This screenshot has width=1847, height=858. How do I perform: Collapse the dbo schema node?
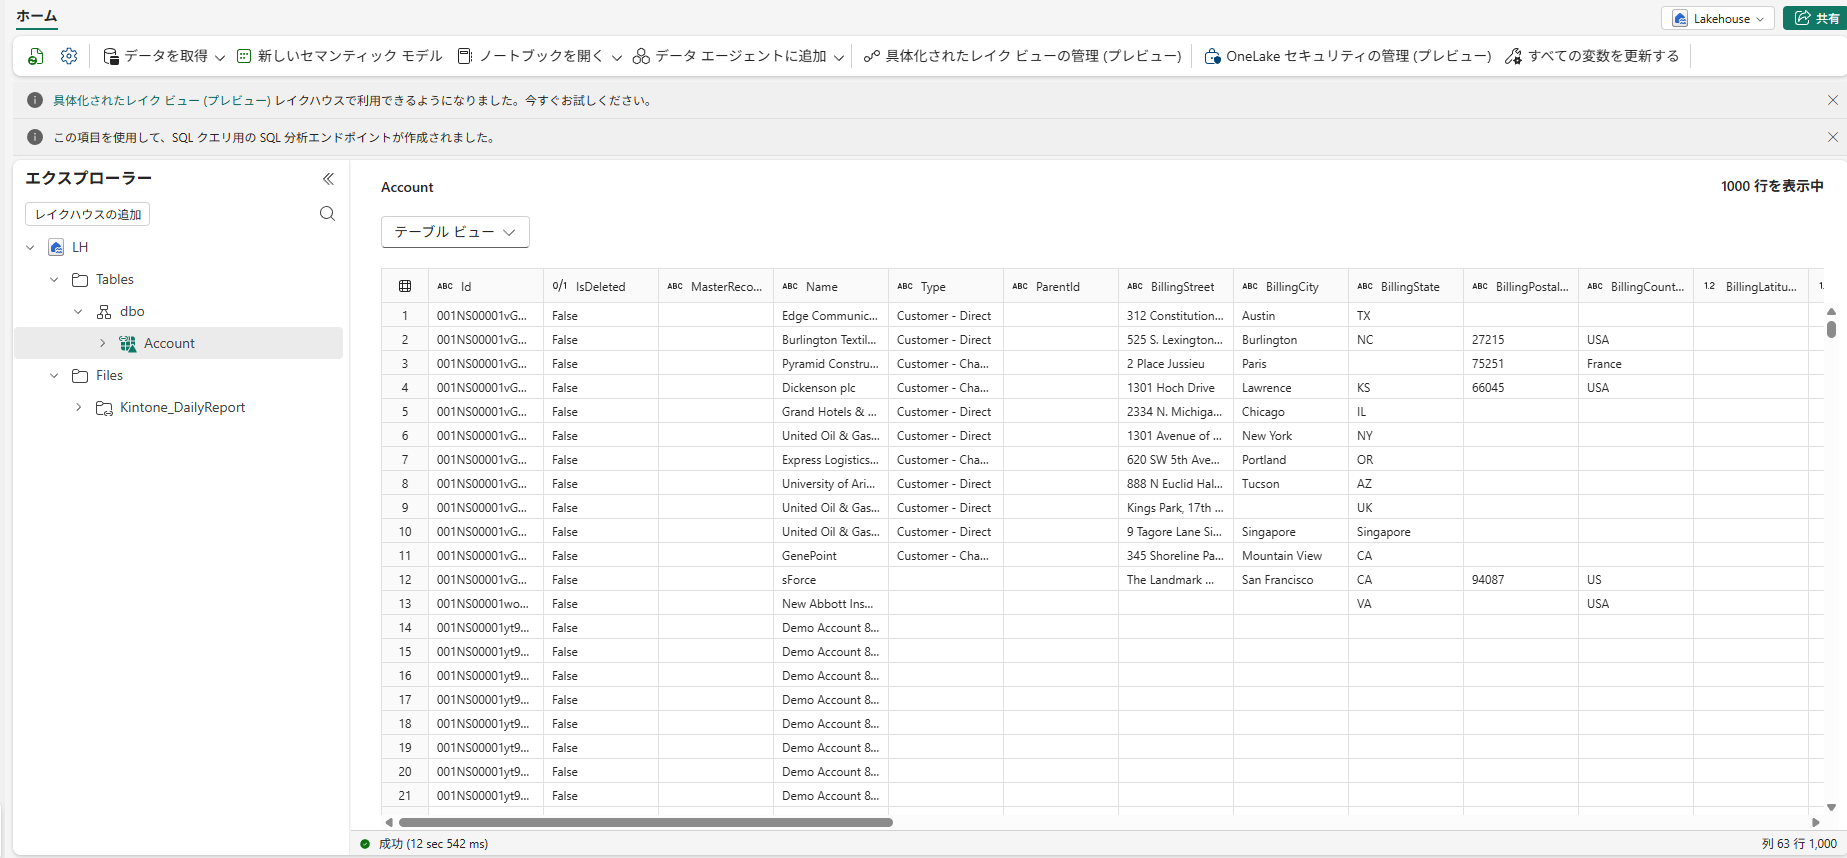[78, 311]
